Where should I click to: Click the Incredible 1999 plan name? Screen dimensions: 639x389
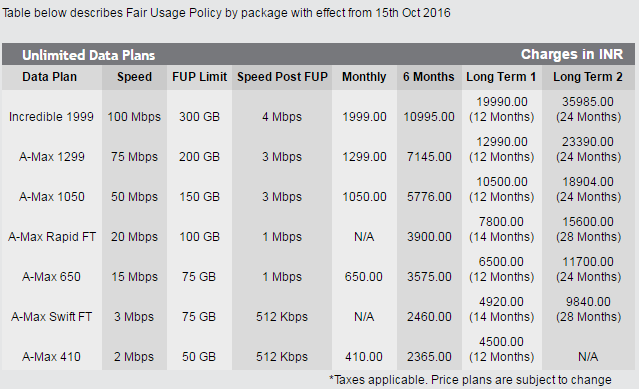tap(51, 117)
